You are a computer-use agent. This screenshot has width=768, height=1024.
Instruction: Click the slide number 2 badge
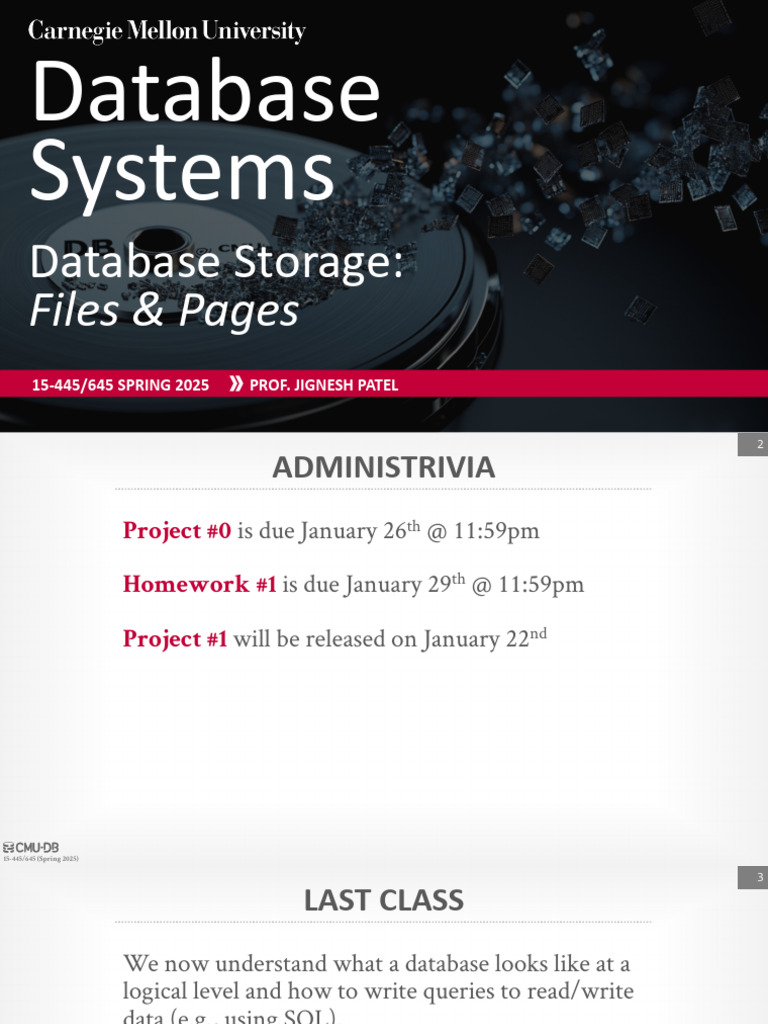753,444
